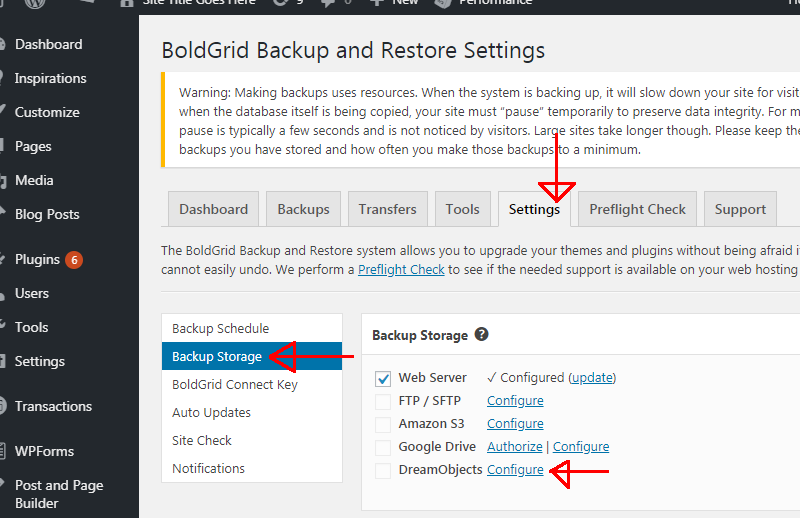Switch to the Preflight Check tab
800x518 pixels.
pos(637,209)
